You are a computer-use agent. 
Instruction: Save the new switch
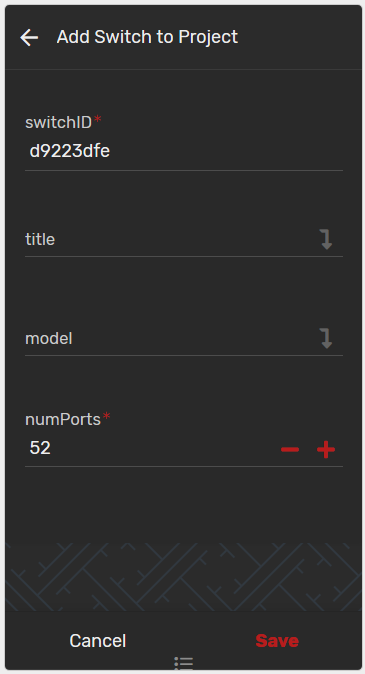tap(277, 641)
